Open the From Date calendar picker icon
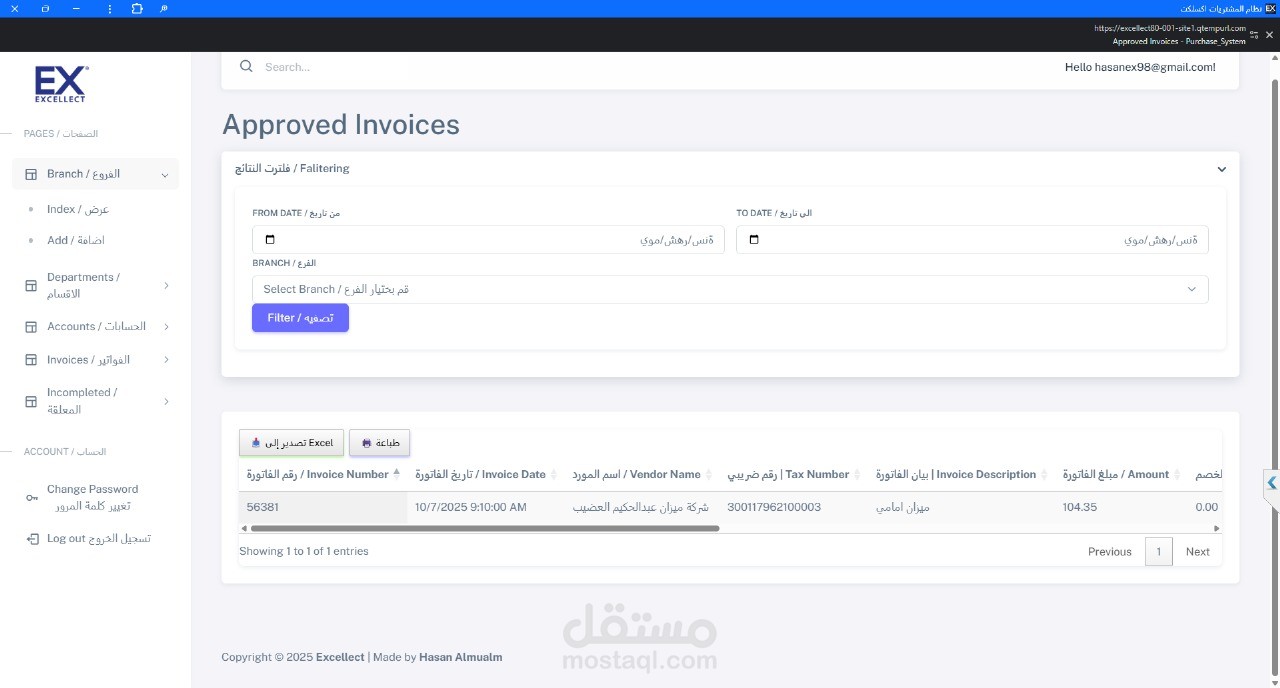This screenshot has height=688, width=1280. pyautogui.click(x=270, y=240)
